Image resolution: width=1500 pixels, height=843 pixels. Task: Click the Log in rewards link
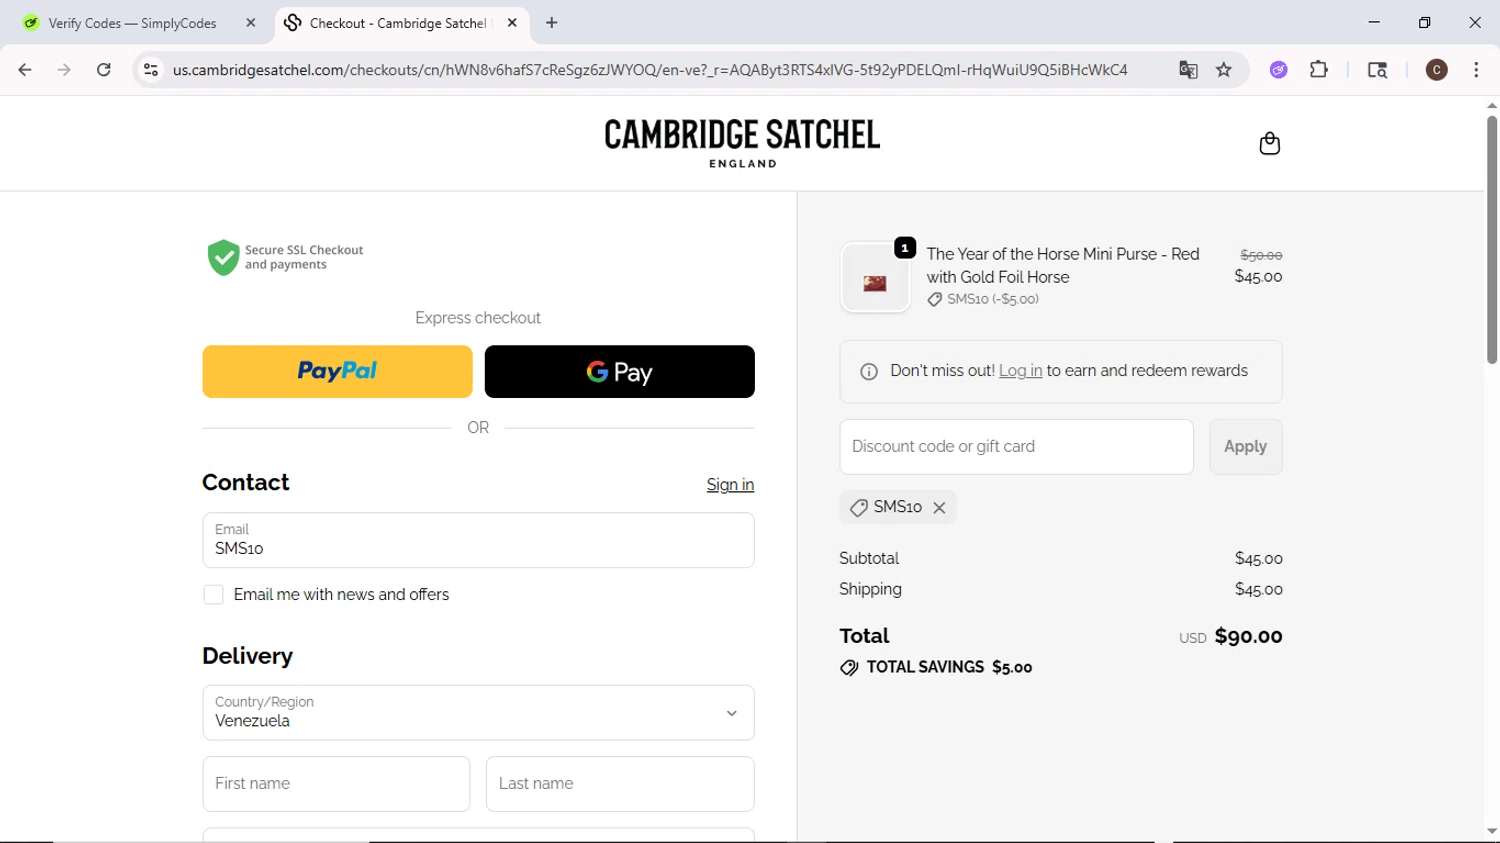pyautogui.click(x=1020, y=371)
